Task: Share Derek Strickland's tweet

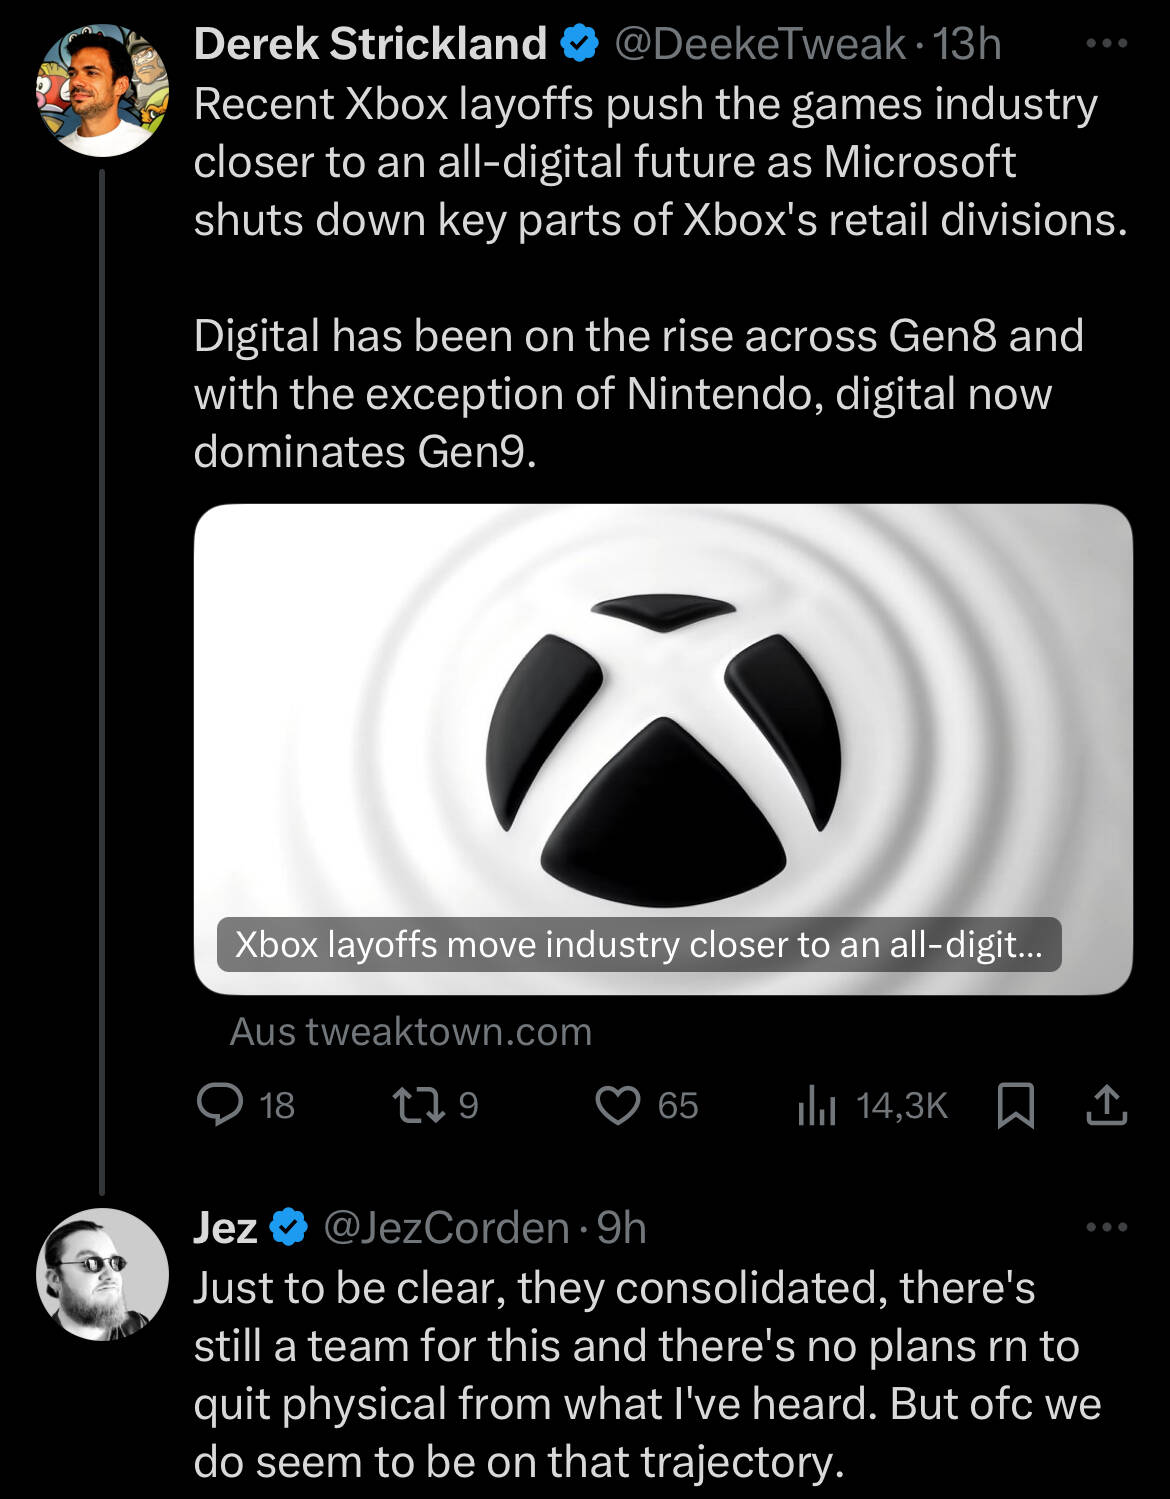Action: pyautogui.click(x=1106, y=1105)
